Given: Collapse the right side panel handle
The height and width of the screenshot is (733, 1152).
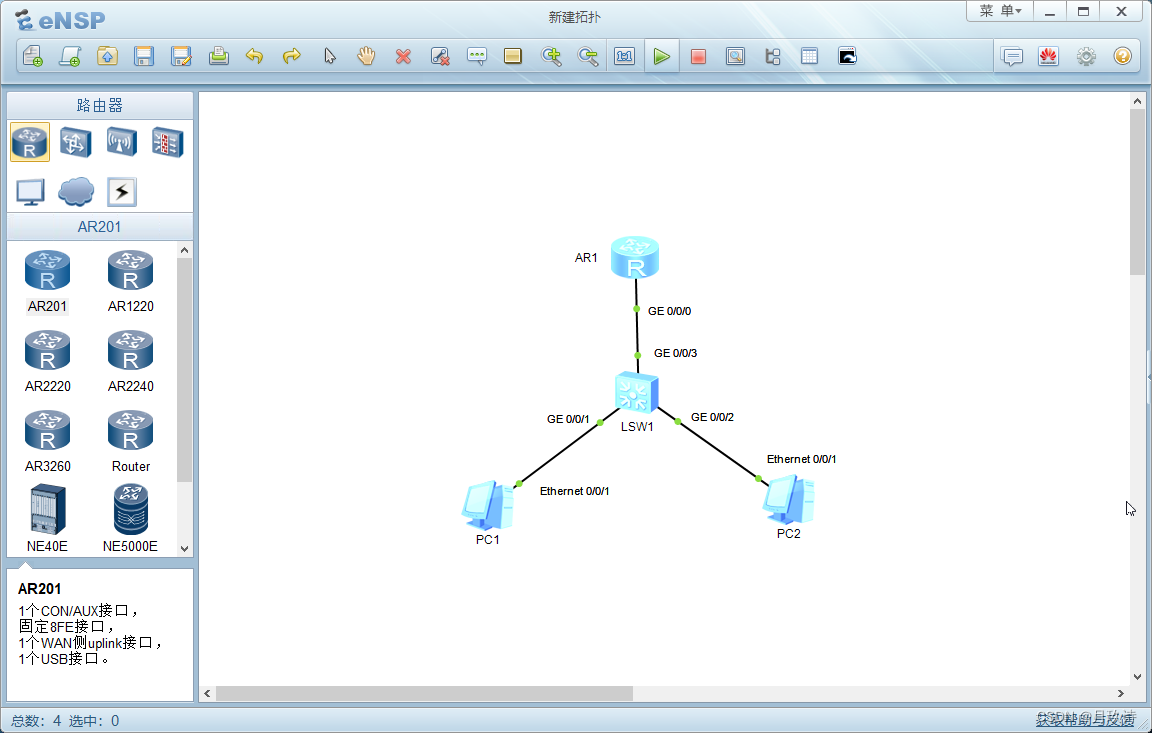Looking at the screenshot, I should coord(1148,378).
